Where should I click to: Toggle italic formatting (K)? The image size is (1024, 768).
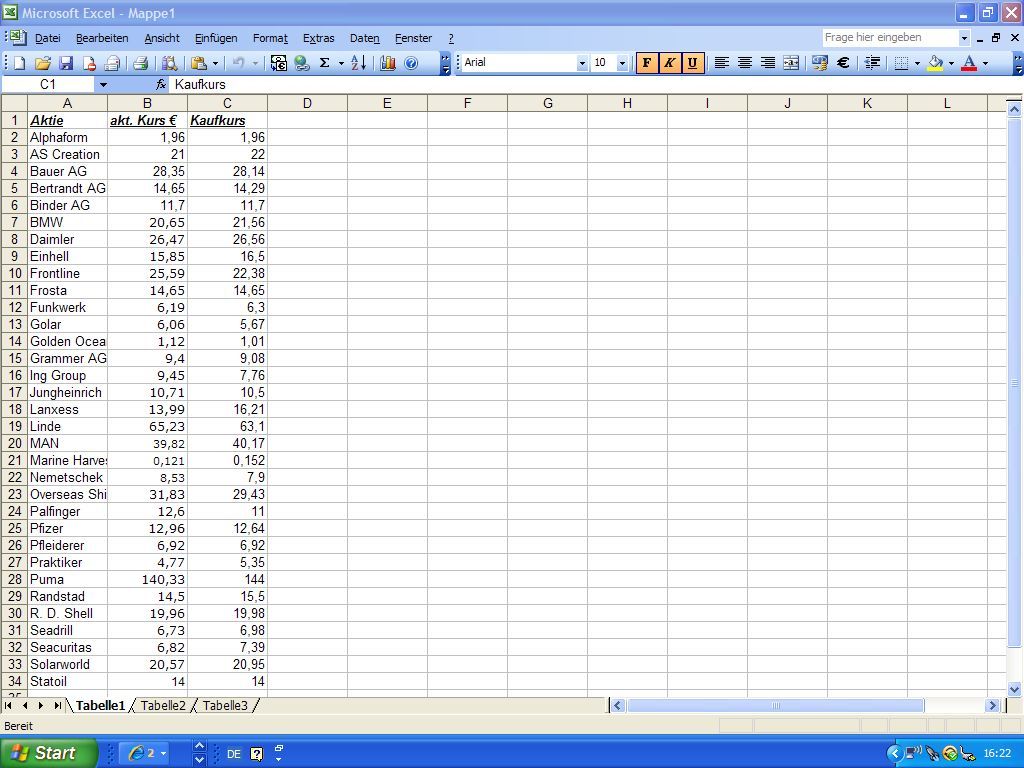click(669, 63)
